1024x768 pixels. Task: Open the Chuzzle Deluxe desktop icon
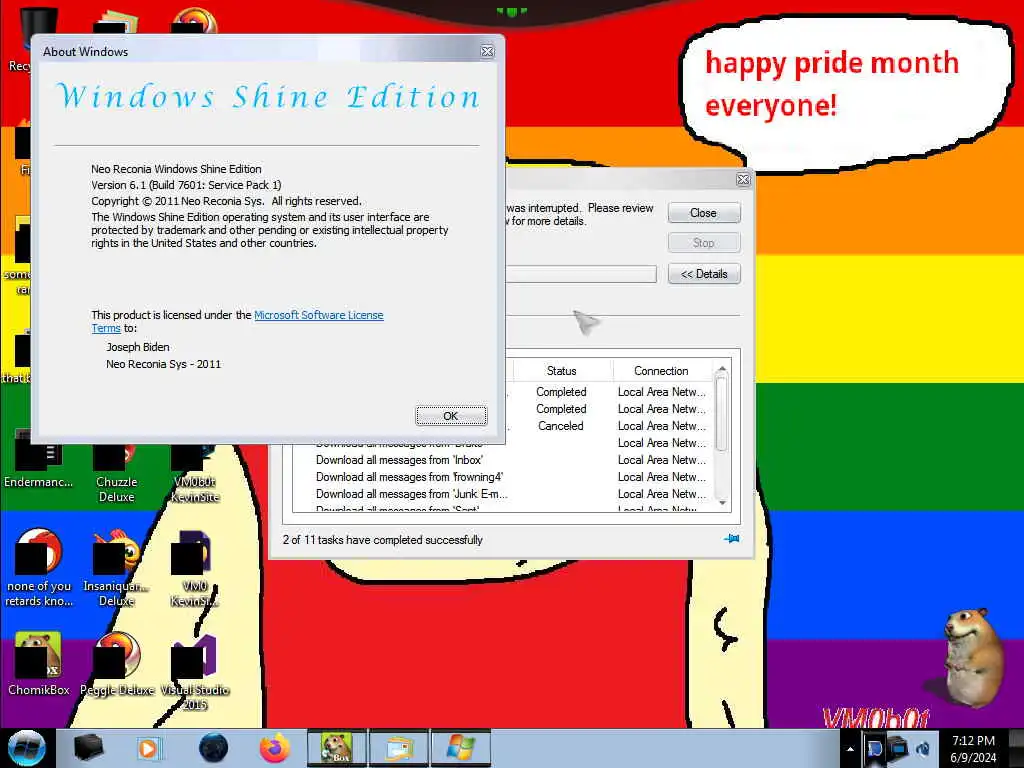[116, 472]
